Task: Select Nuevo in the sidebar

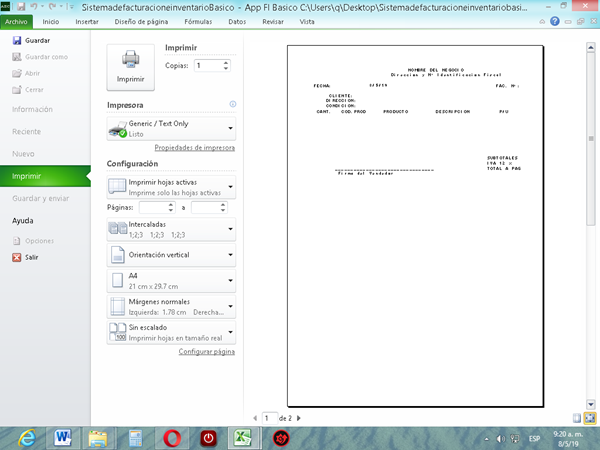Action: [23, 154]
